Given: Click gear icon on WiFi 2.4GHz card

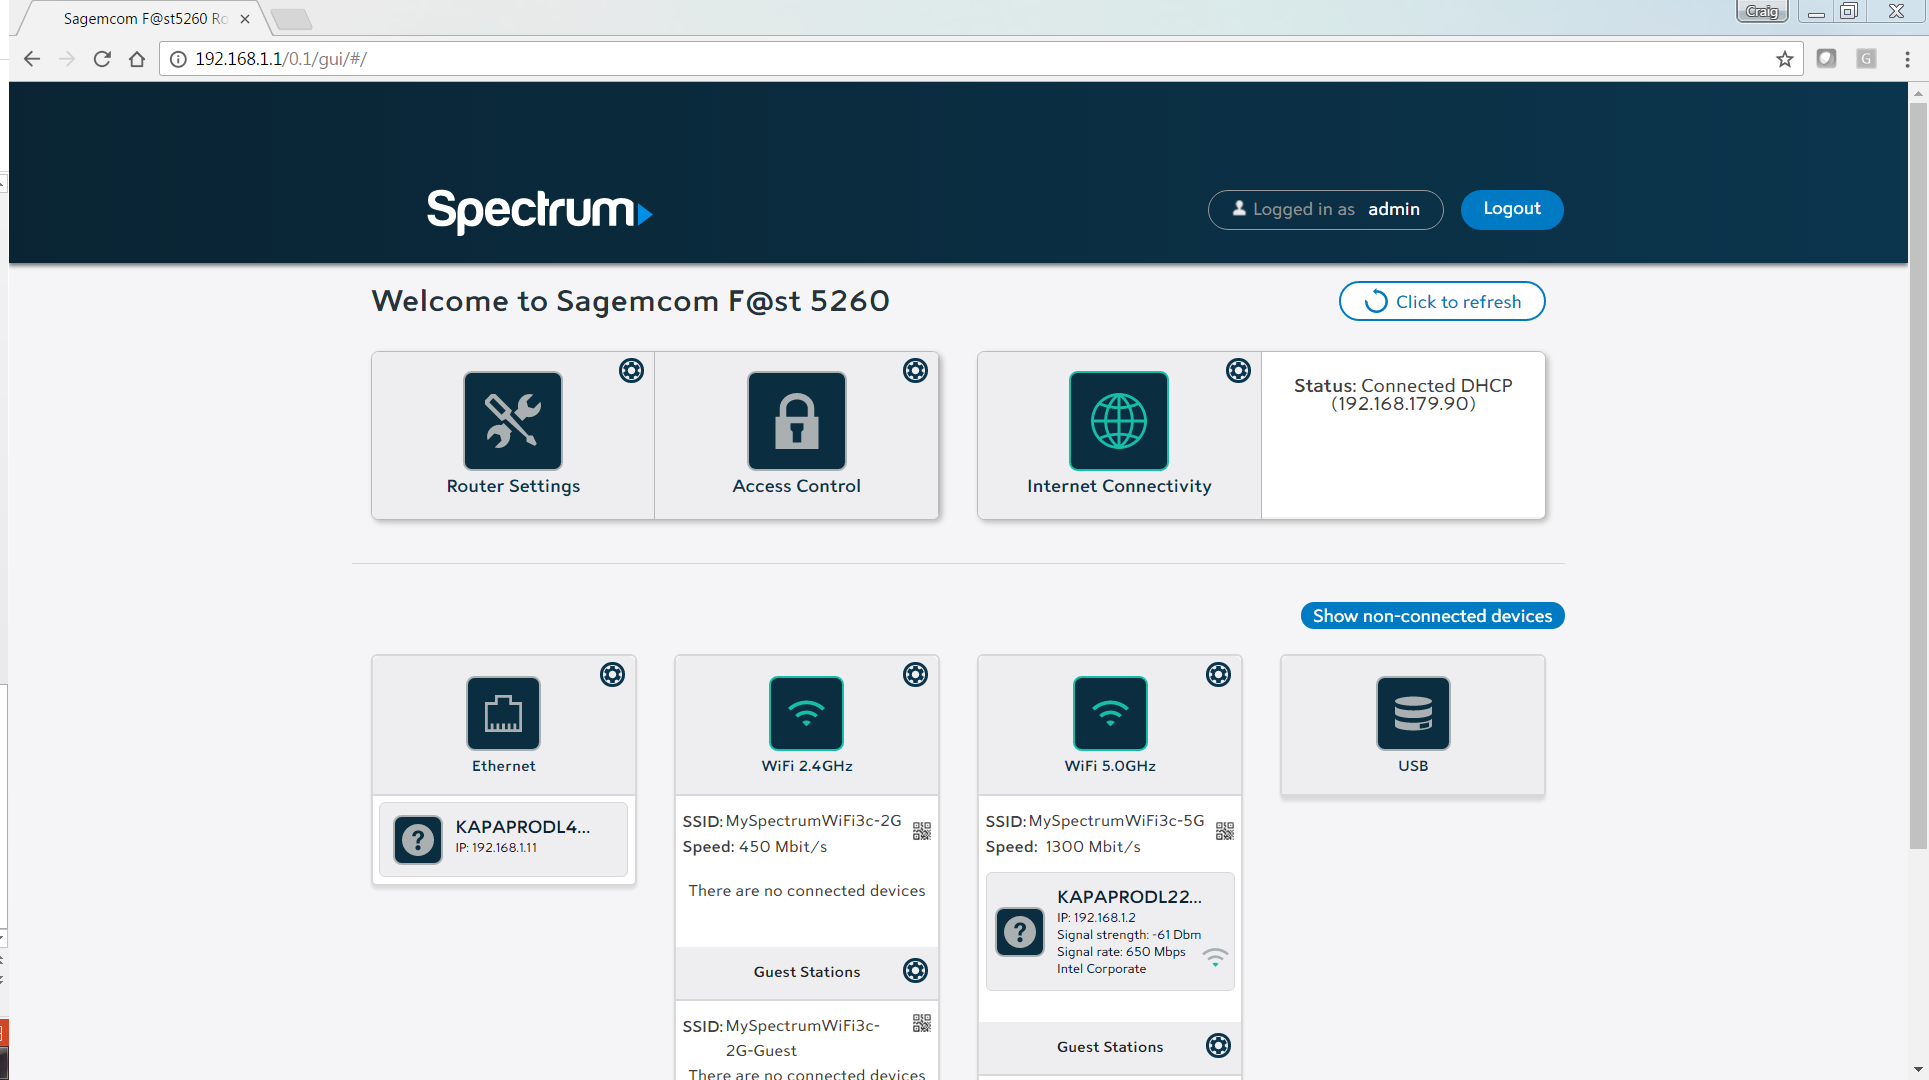Looking at the screenshot, I should 915,675.
